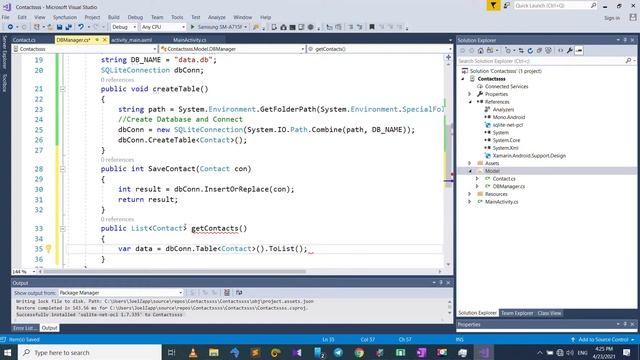
Task: Switch to the MainActivity.cs tab
Action: click(189, 40)
